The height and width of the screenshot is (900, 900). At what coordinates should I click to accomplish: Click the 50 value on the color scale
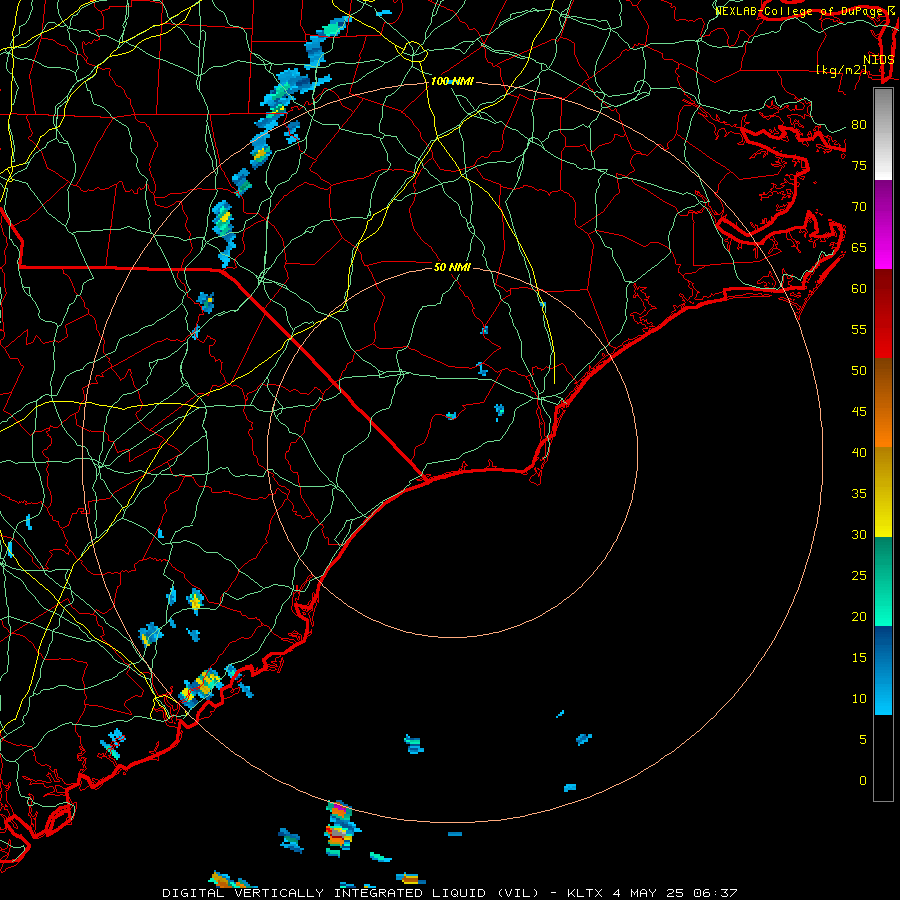pyautogui.click(x=859, y=370)
